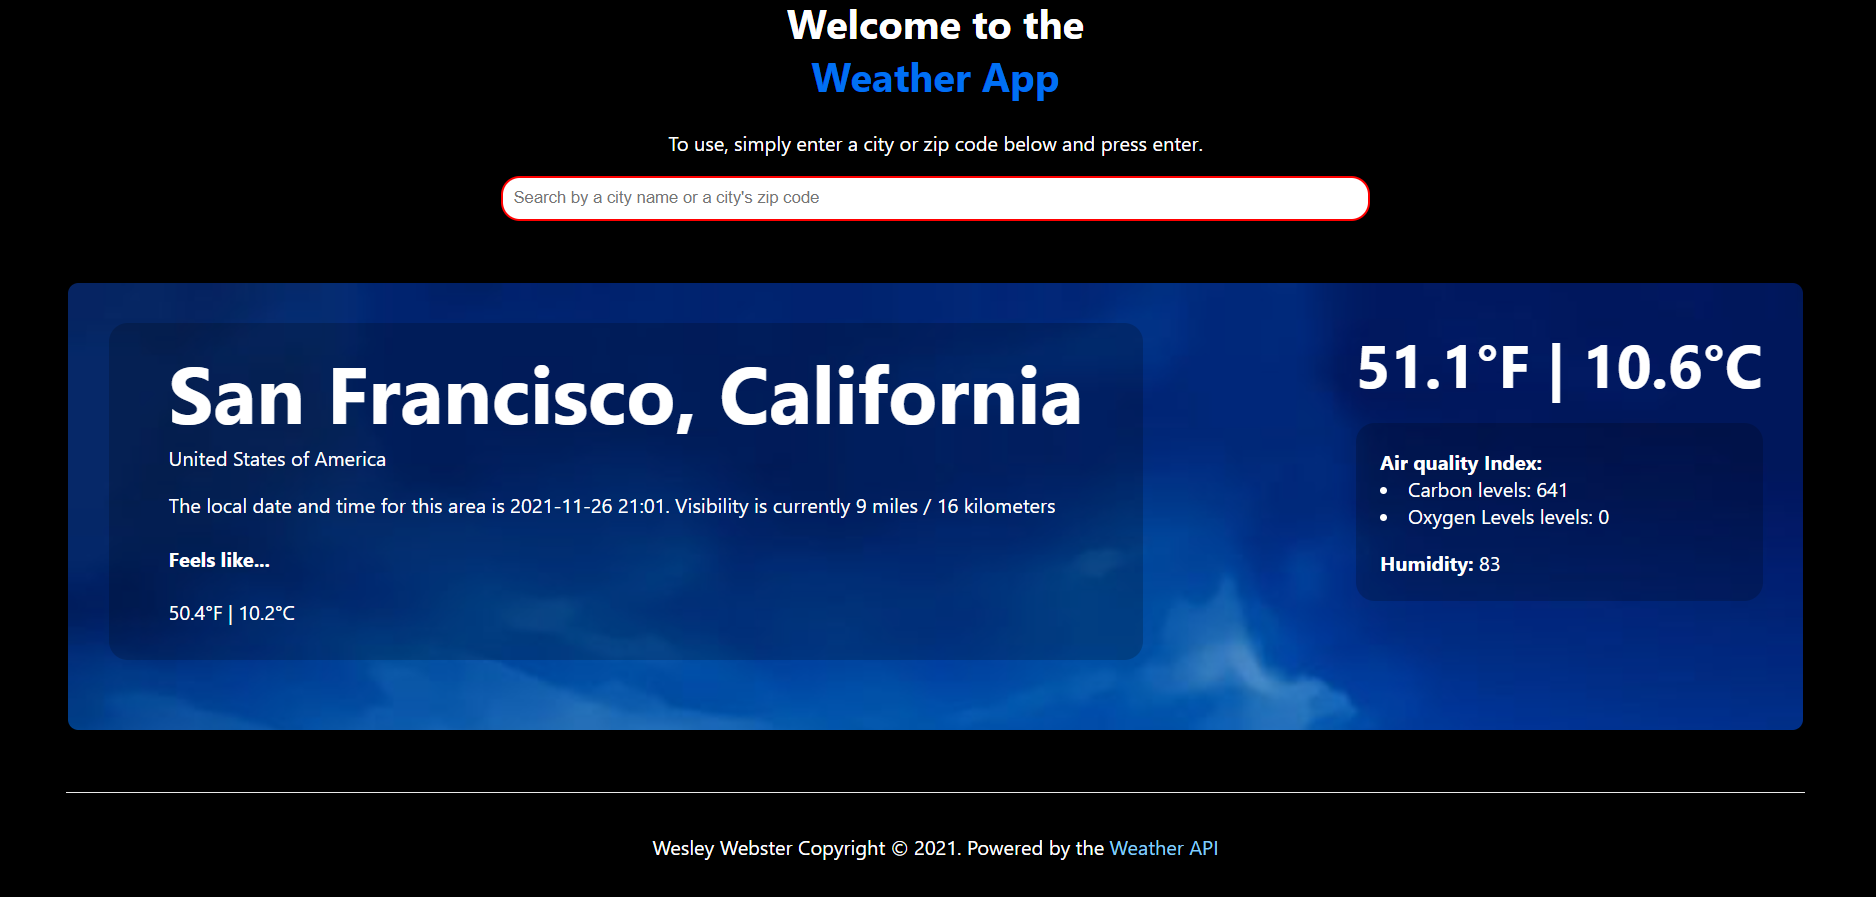Screen dimensions: 1876x897
Task: Click the bullet before Carbon levels
Action: click(x=1384, y=491)
